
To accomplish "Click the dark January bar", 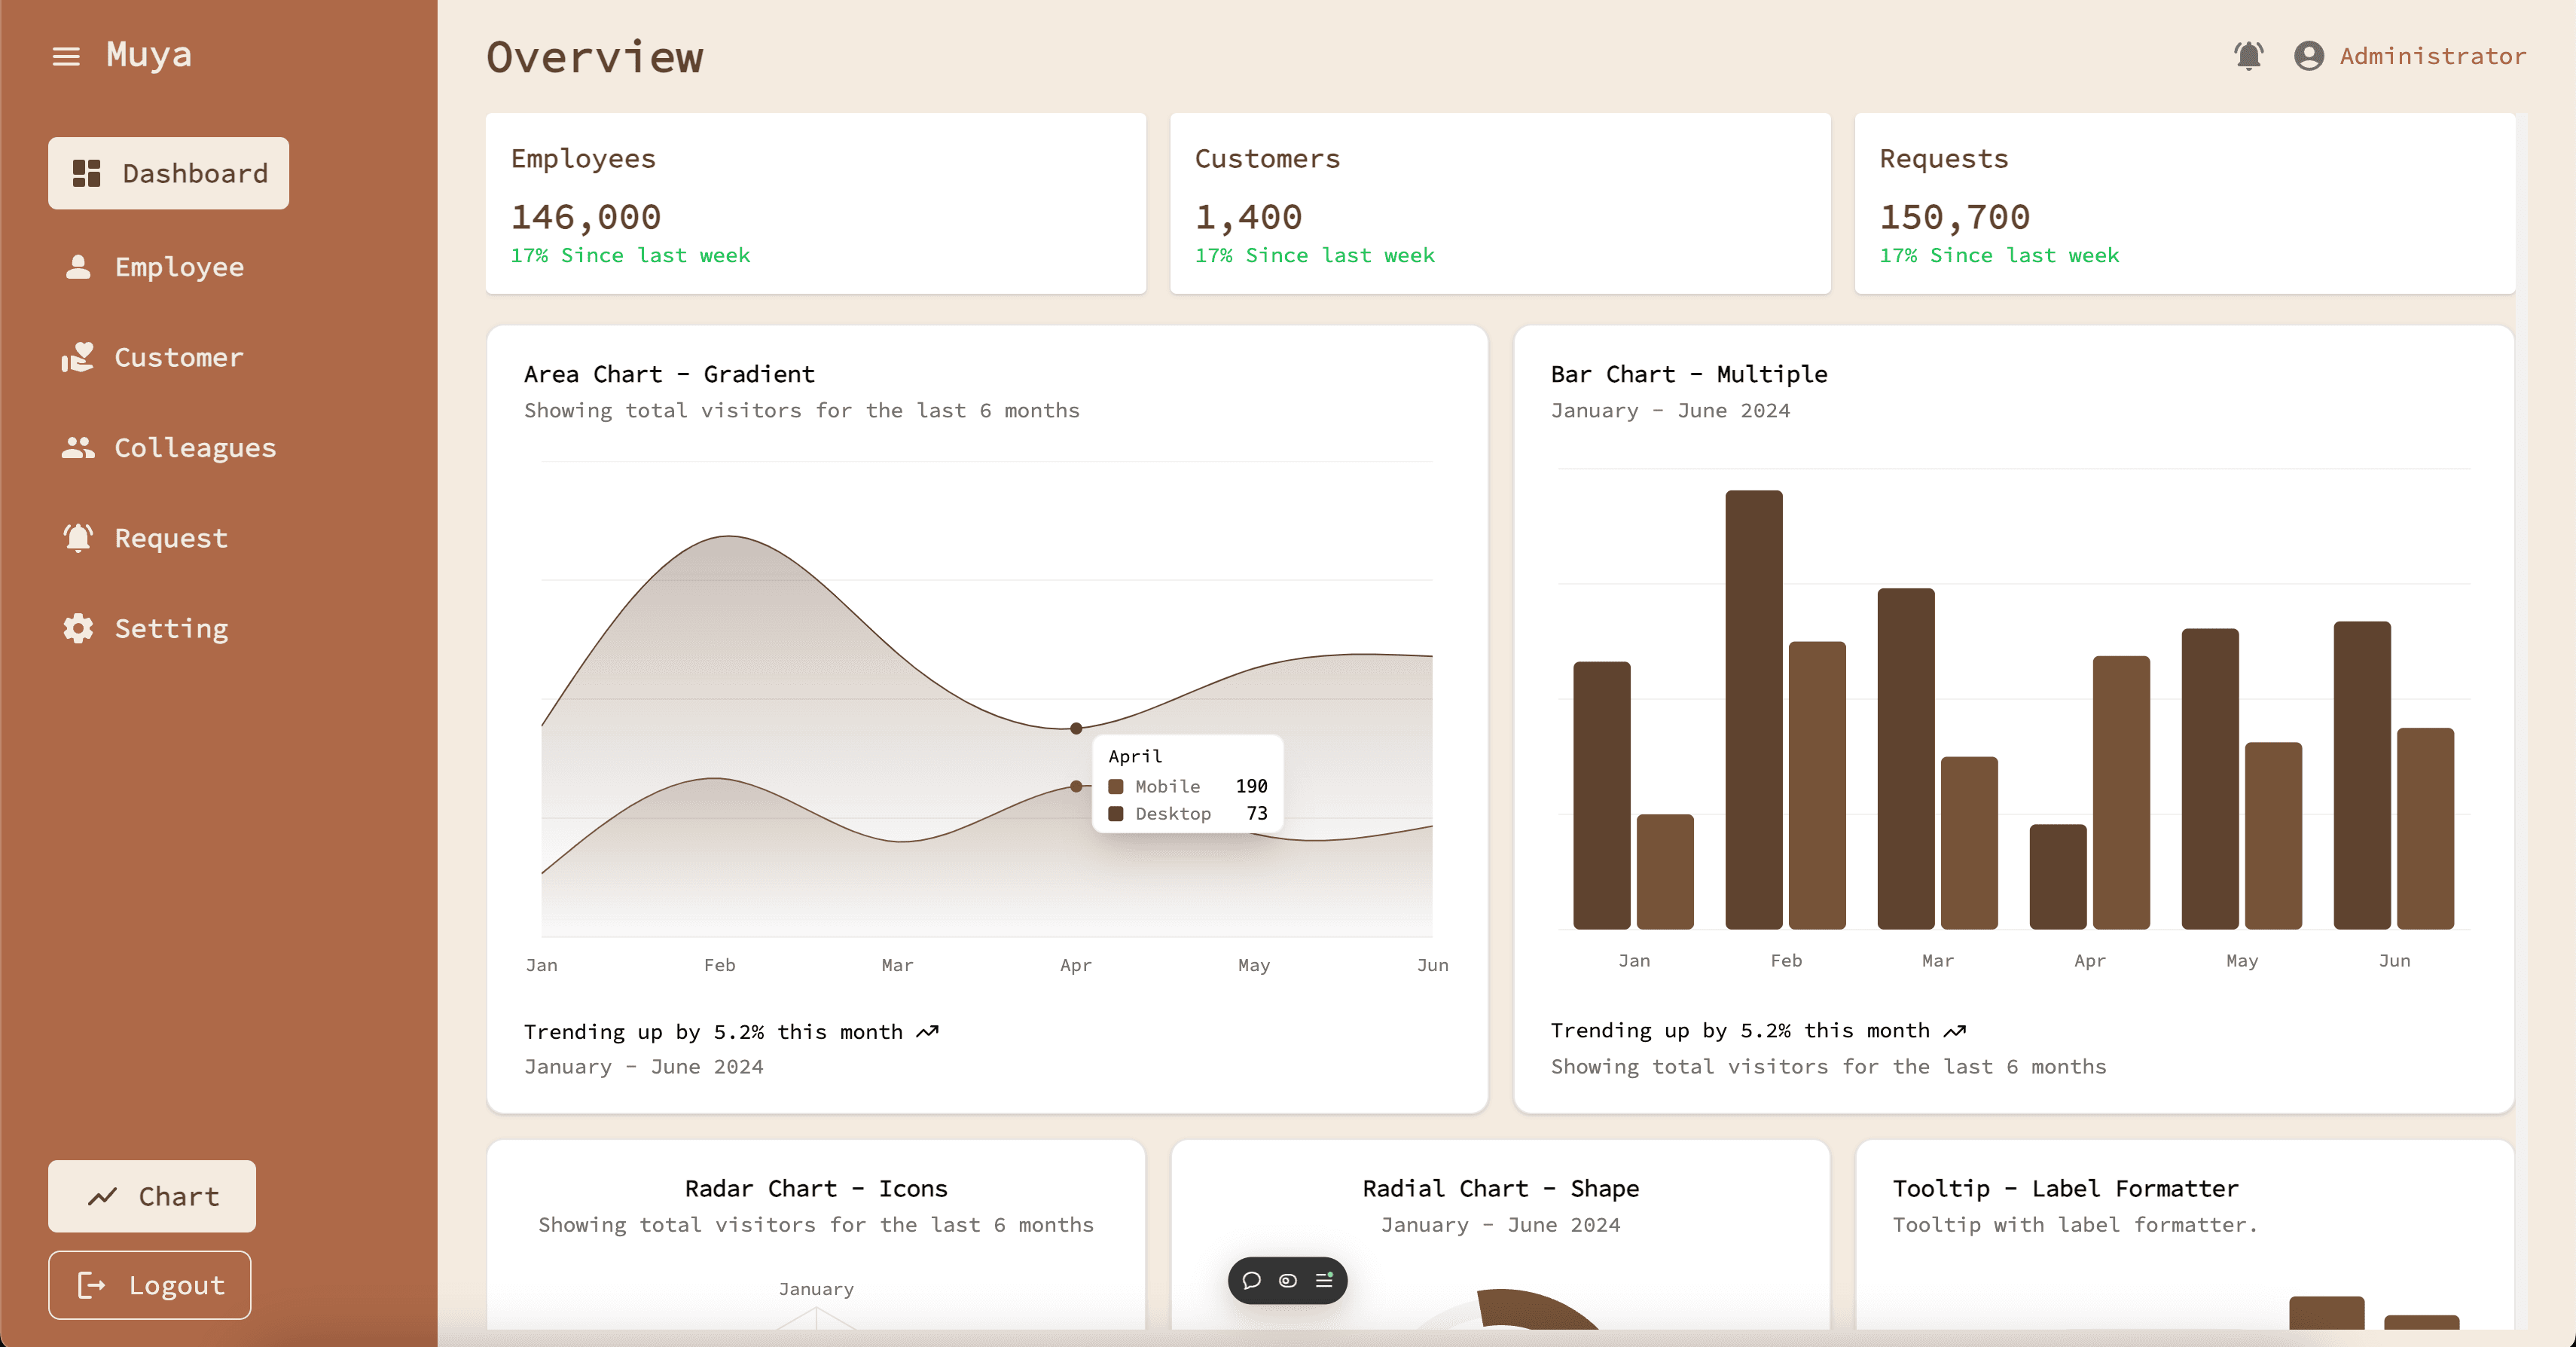I will click(1602, 795).
